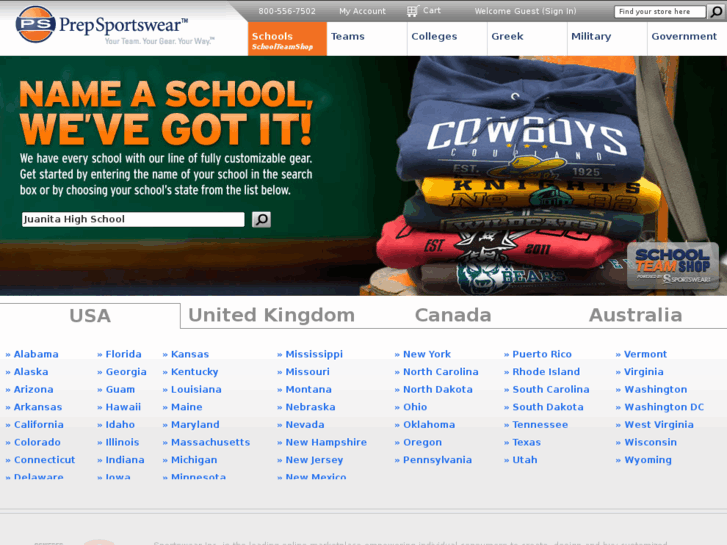Click the top store search magnifier button
The width and height of the screenshot is (727, 545).
point(716,12)
